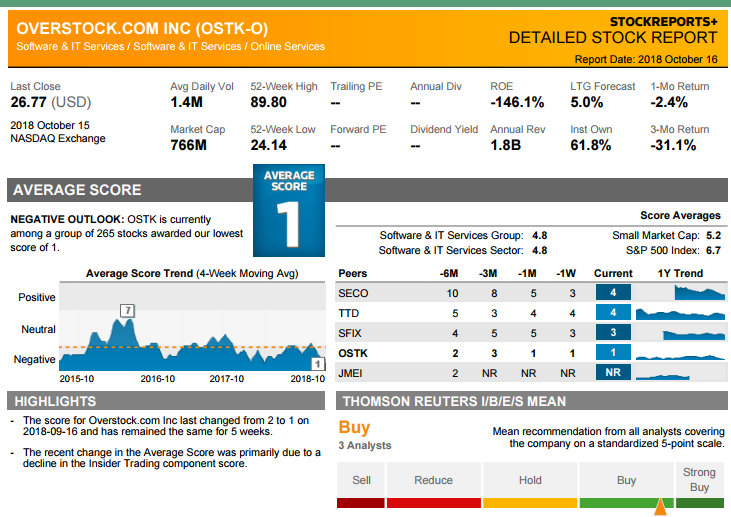Select the Market Cap value 766M
This screenshot has width=731, height=517.
click(x=188, y=145)
